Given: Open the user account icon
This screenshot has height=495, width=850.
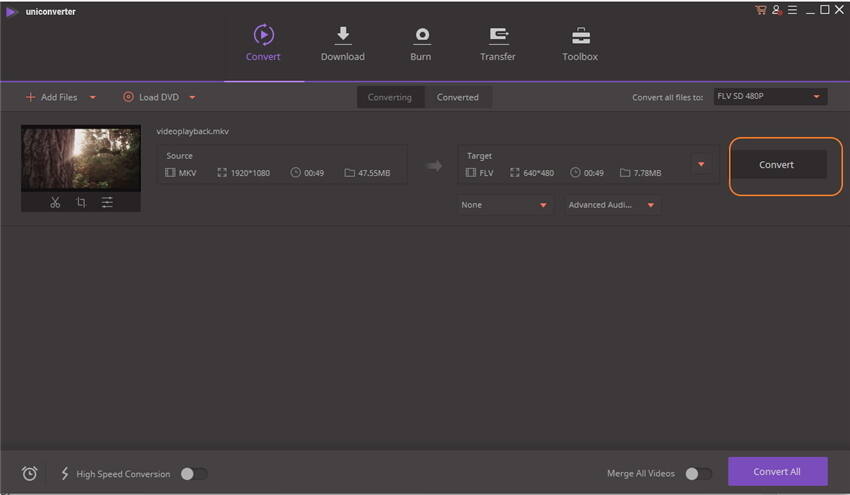Looking at the screenshot, I should point(777,10).
